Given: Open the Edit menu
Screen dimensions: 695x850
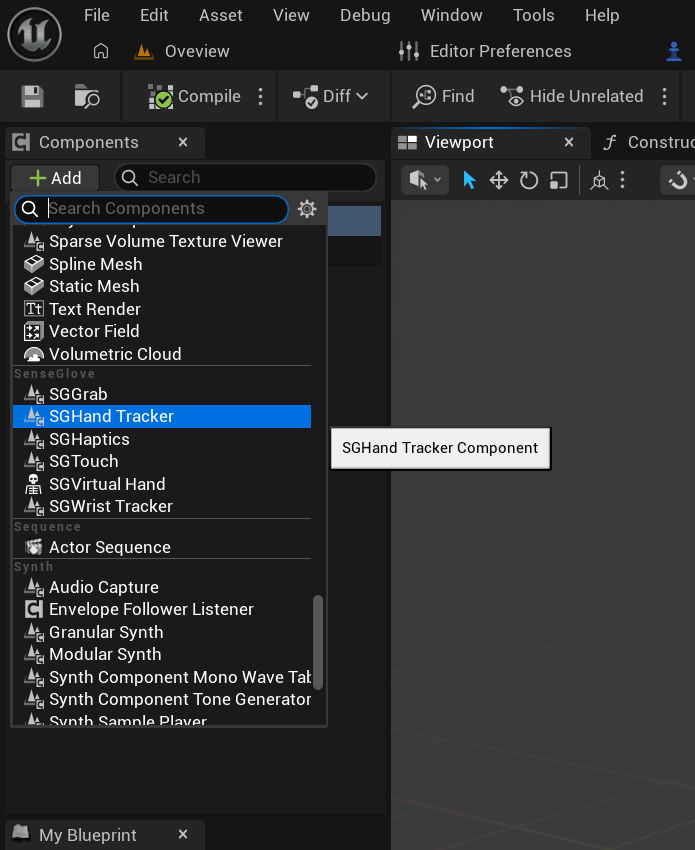Looking at the screenshot, I should [x=154, y=15].
